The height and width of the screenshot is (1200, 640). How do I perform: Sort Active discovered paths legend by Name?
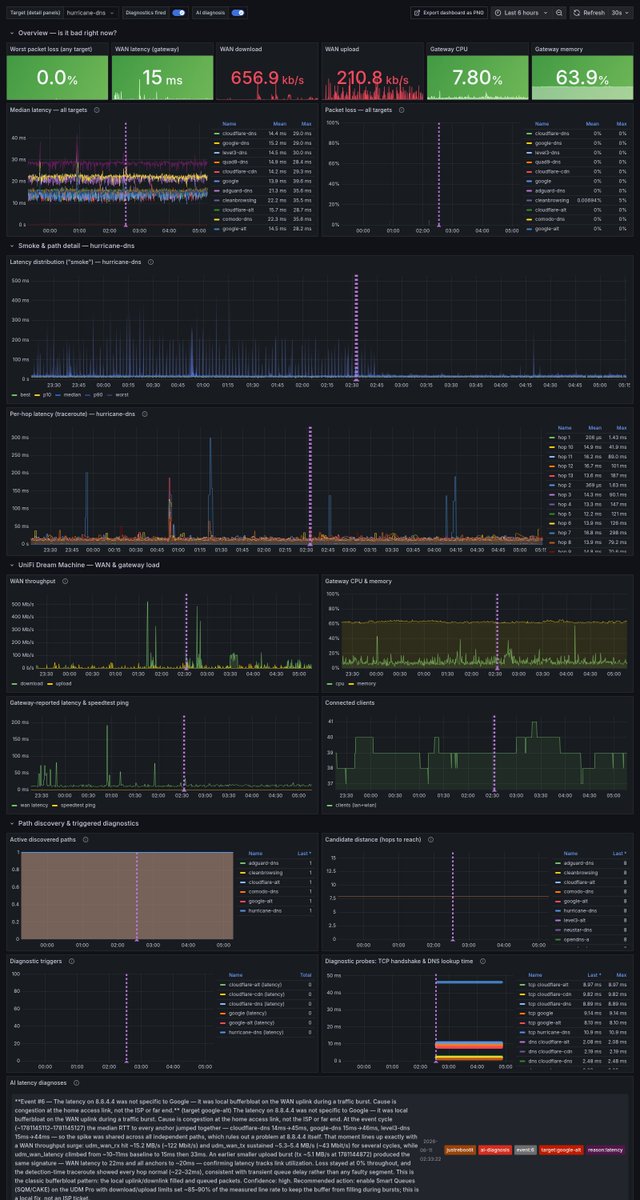pos(255,853)
